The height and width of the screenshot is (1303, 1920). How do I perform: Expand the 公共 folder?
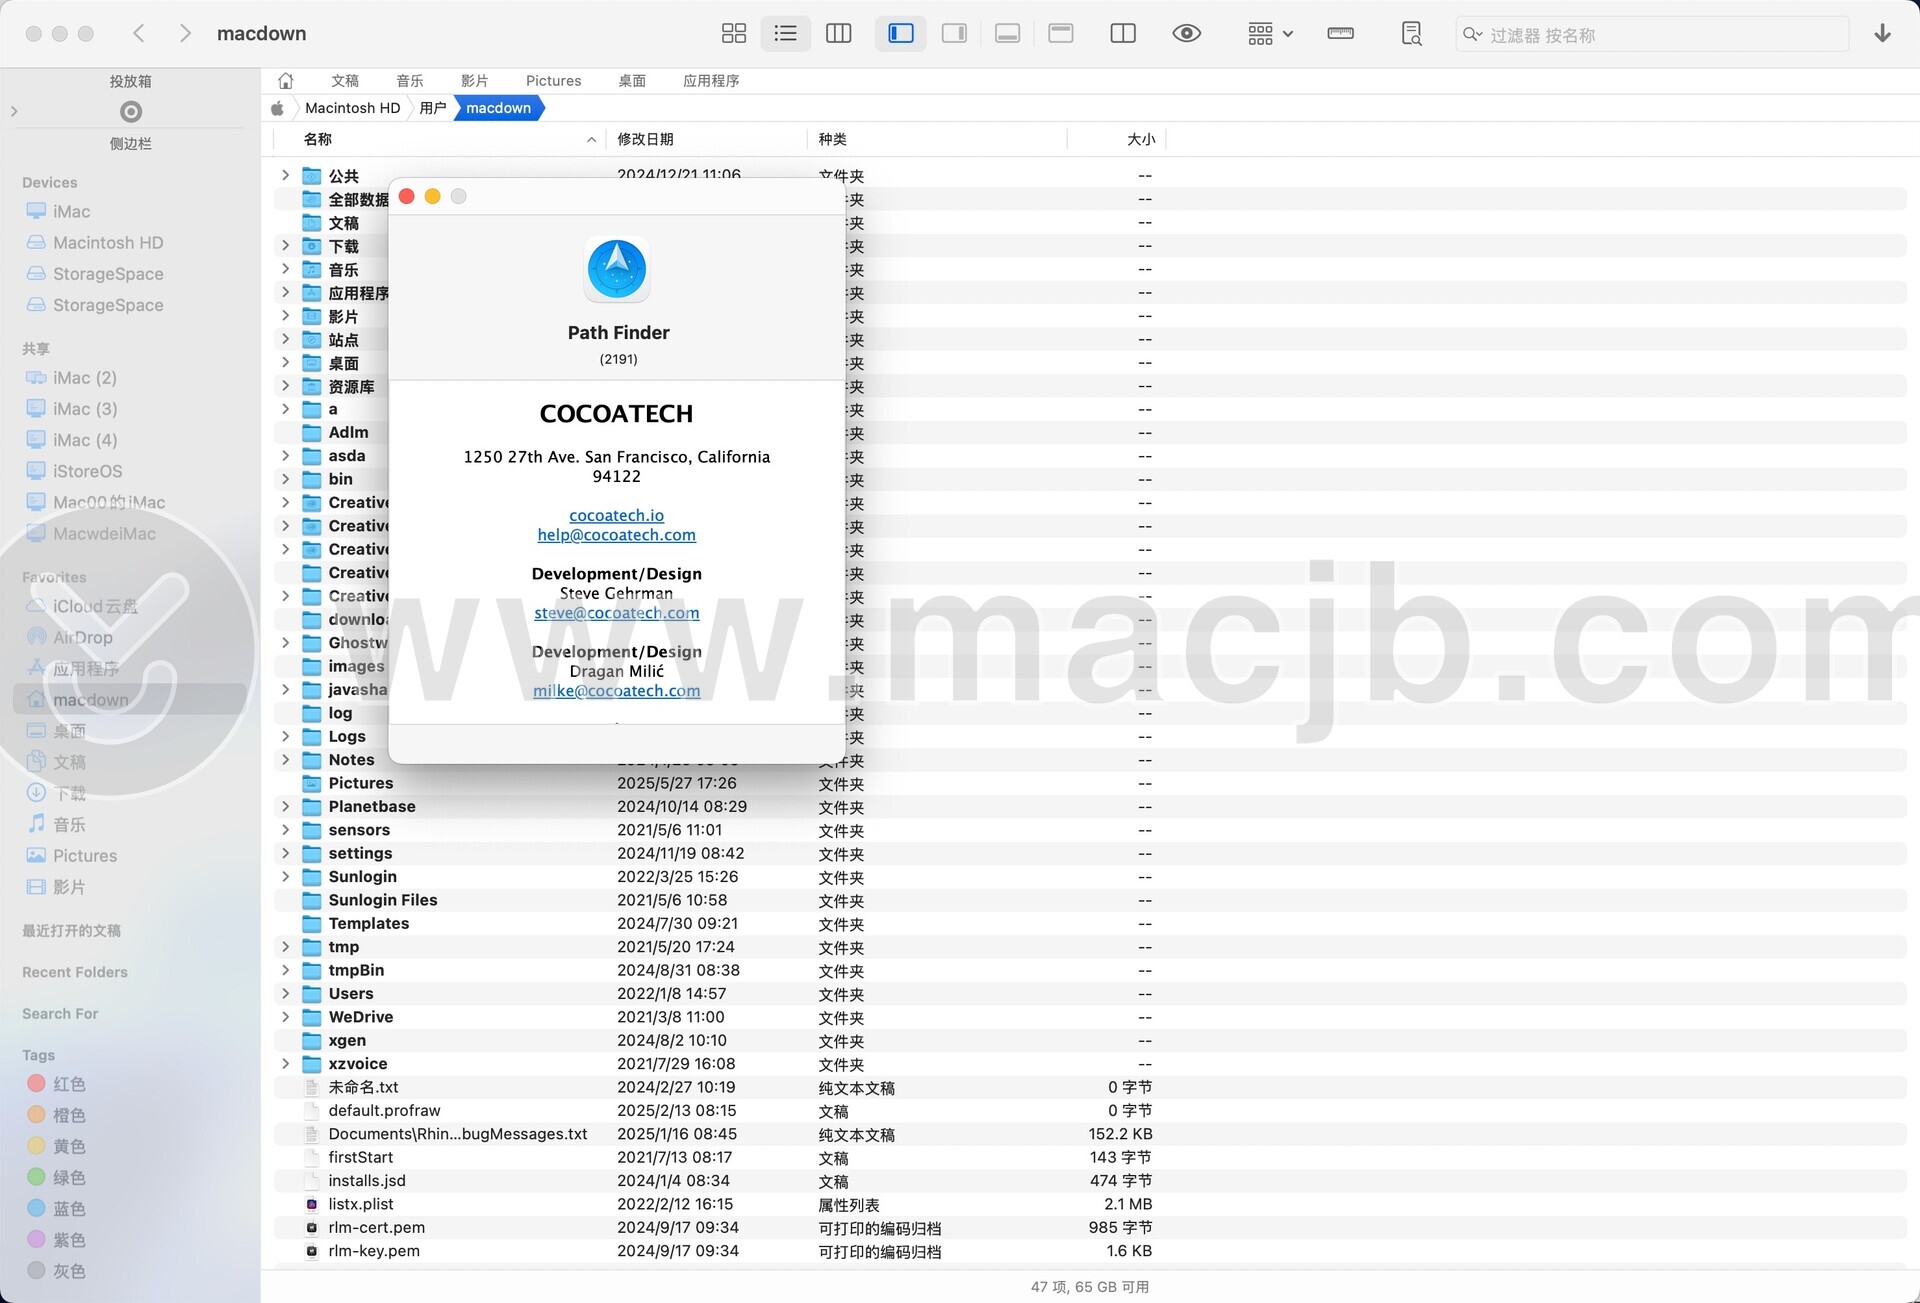(x=285, y=175)
